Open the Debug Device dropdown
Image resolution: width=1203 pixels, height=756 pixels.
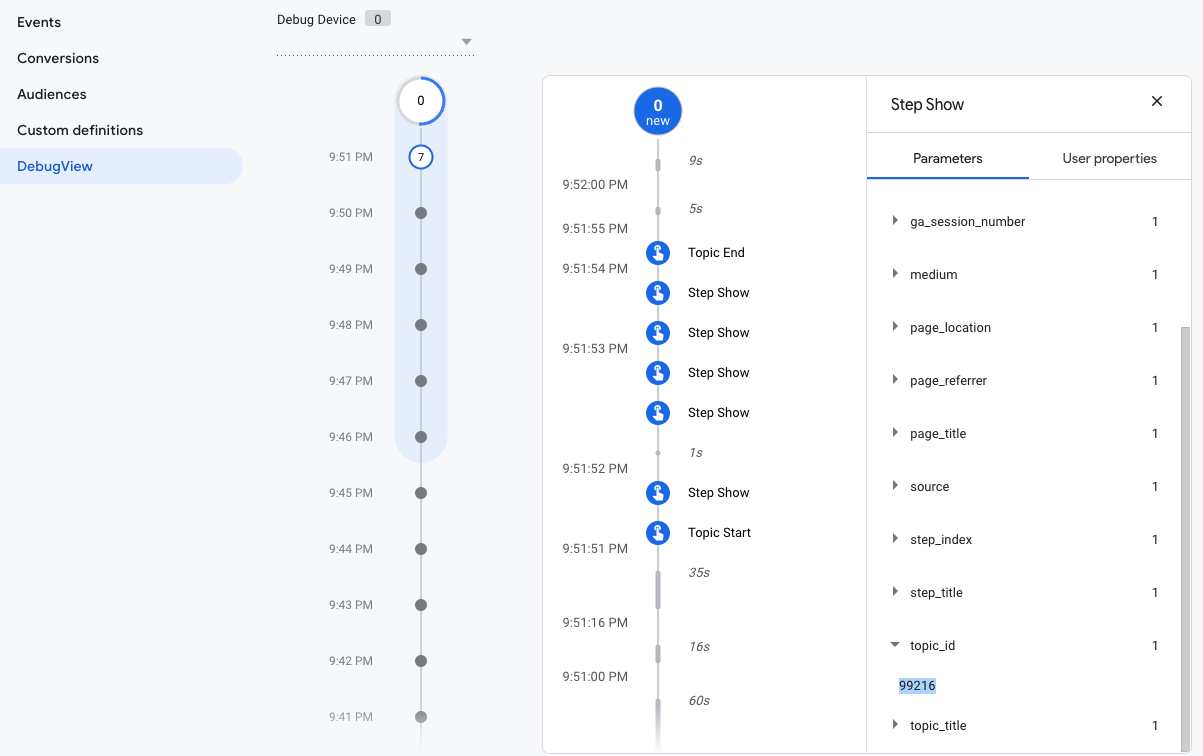(x=466, y=42)
